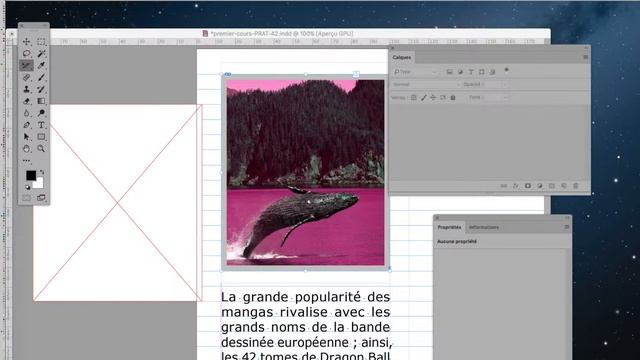
Task: Select the Rectangle shape tool
Action: pyautogui.click(x=41, y=137)
